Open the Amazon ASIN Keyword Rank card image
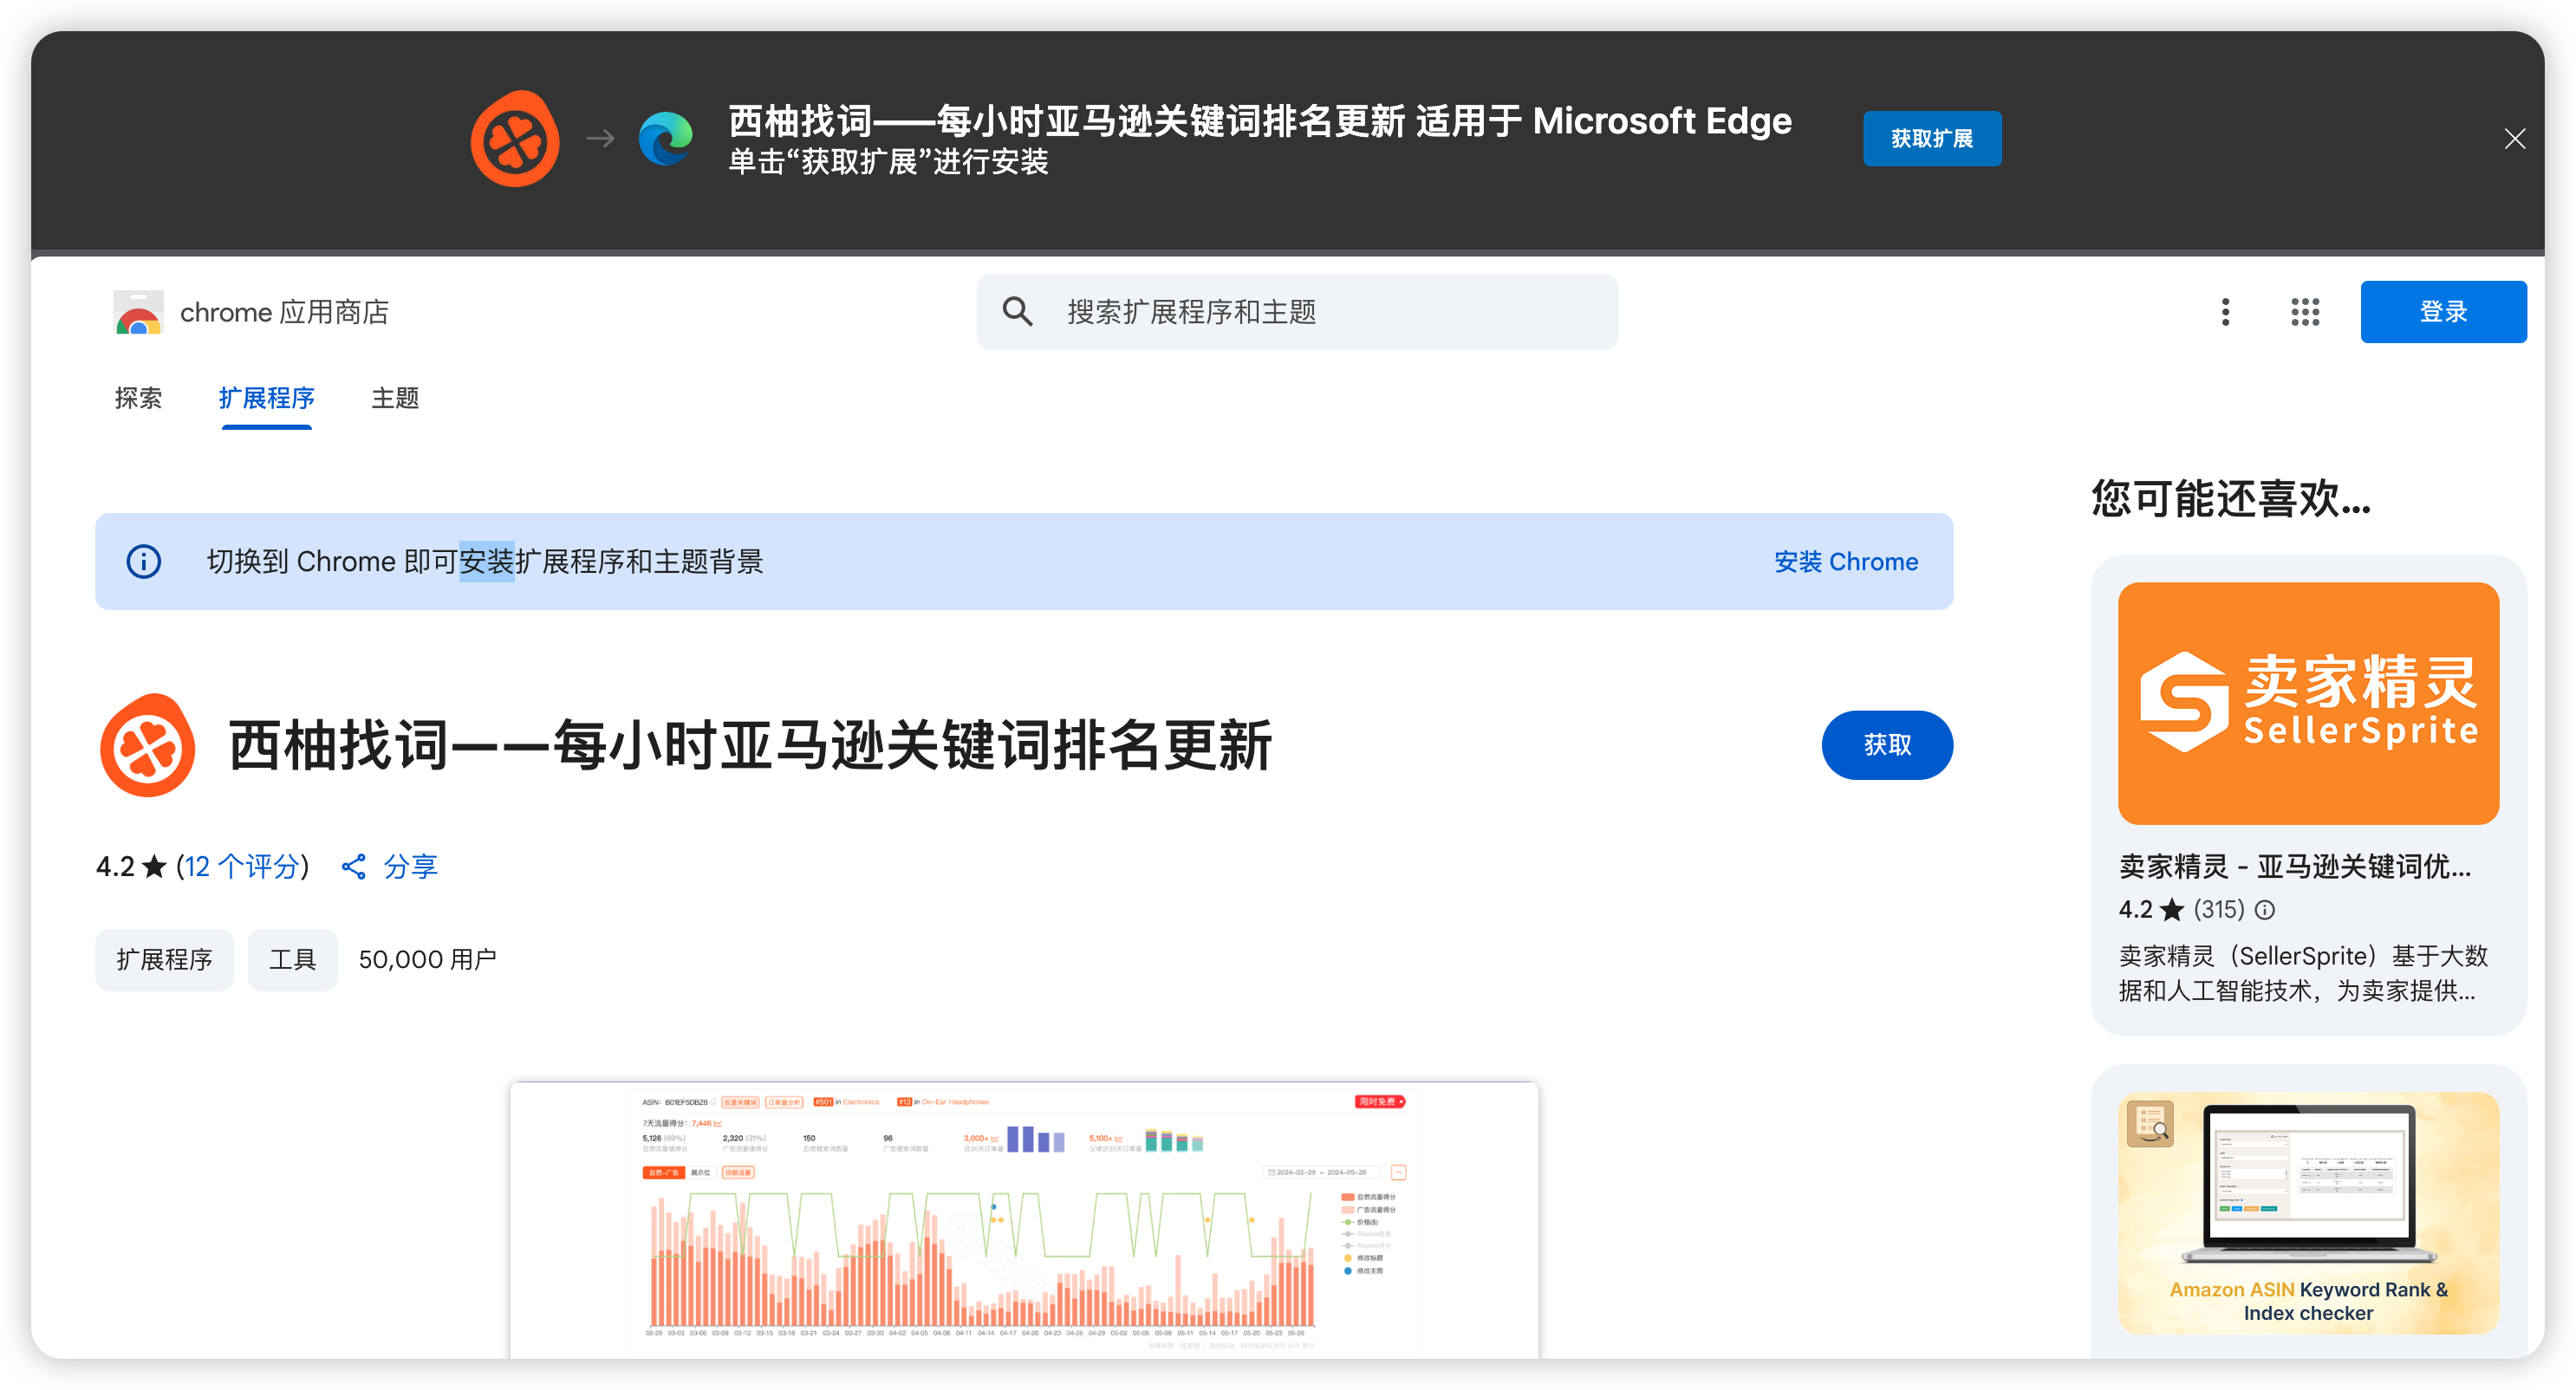2576x1390 pixels. point(2308,1212)
